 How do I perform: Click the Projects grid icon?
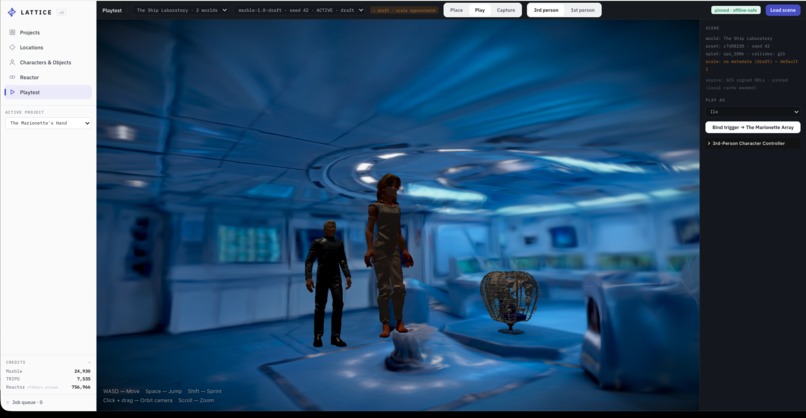click(x=12, y=32)
